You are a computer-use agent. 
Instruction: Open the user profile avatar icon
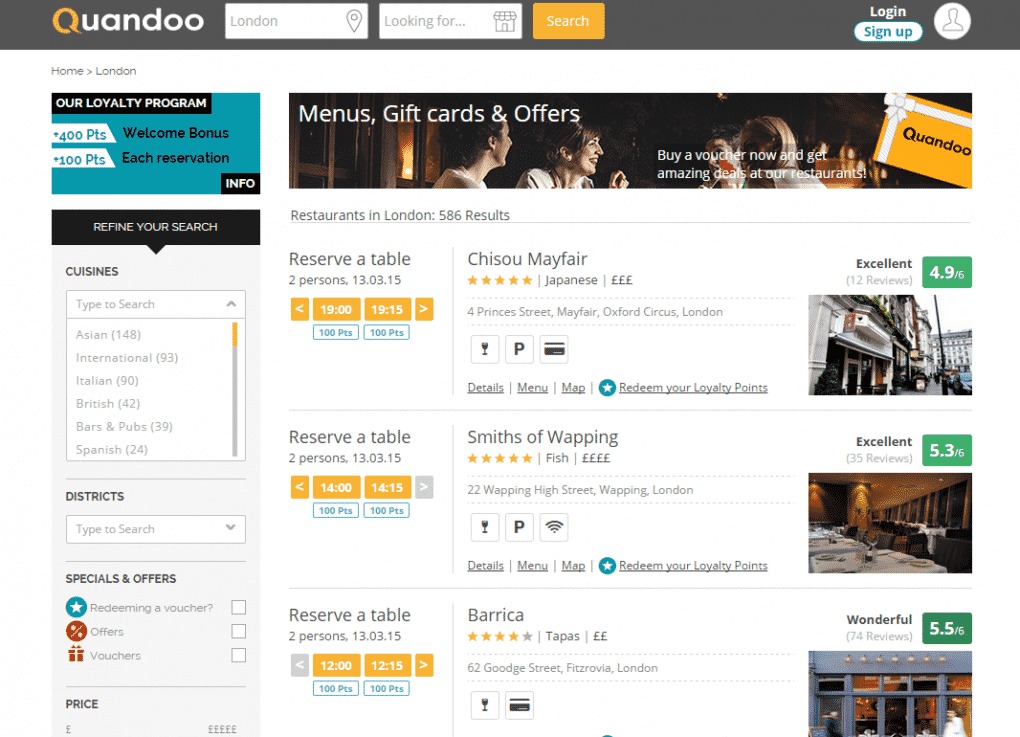click(952, 21)
